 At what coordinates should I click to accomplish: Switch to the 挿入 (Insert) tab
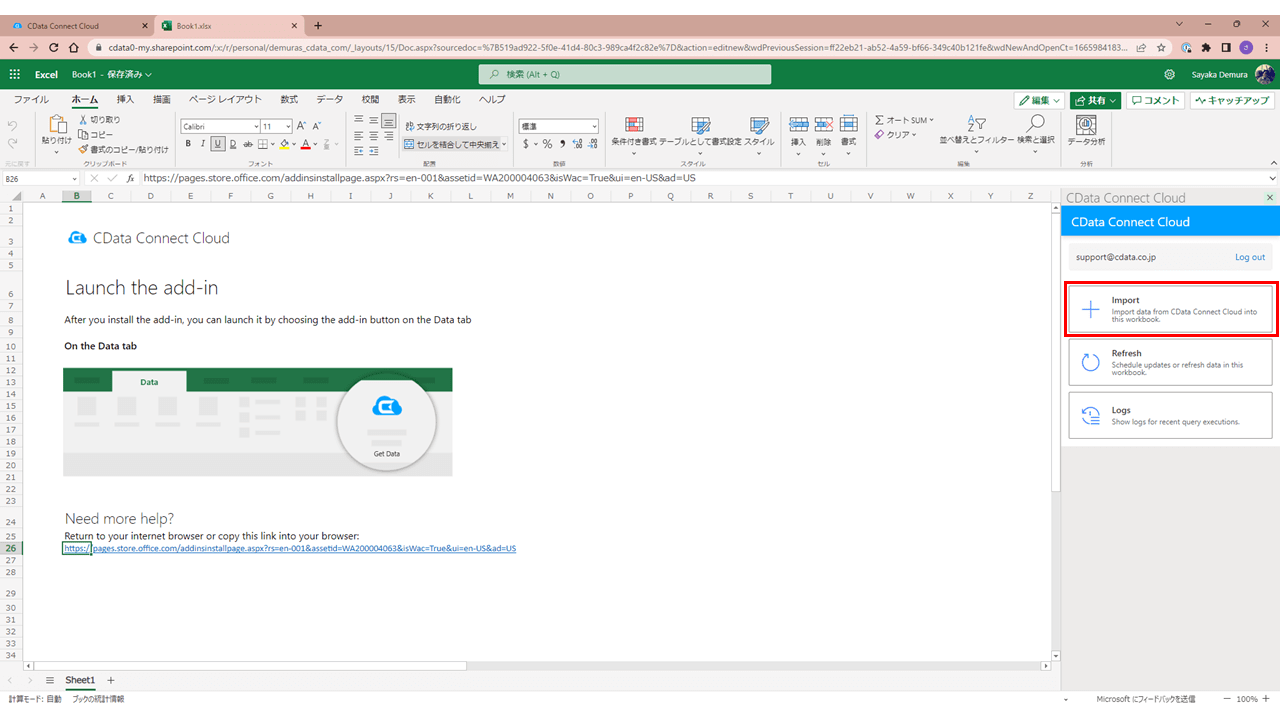point(125,99)
